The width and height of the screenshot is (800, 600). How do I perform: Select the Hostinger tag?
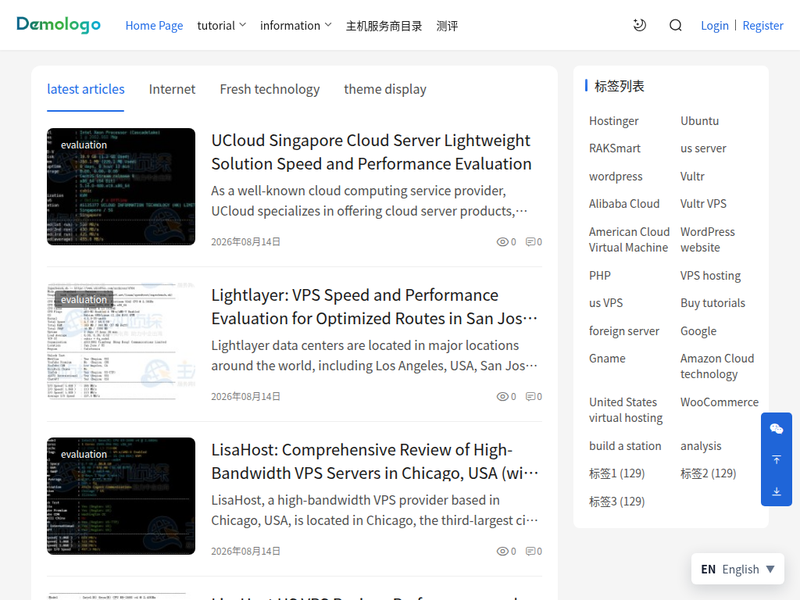613,121
